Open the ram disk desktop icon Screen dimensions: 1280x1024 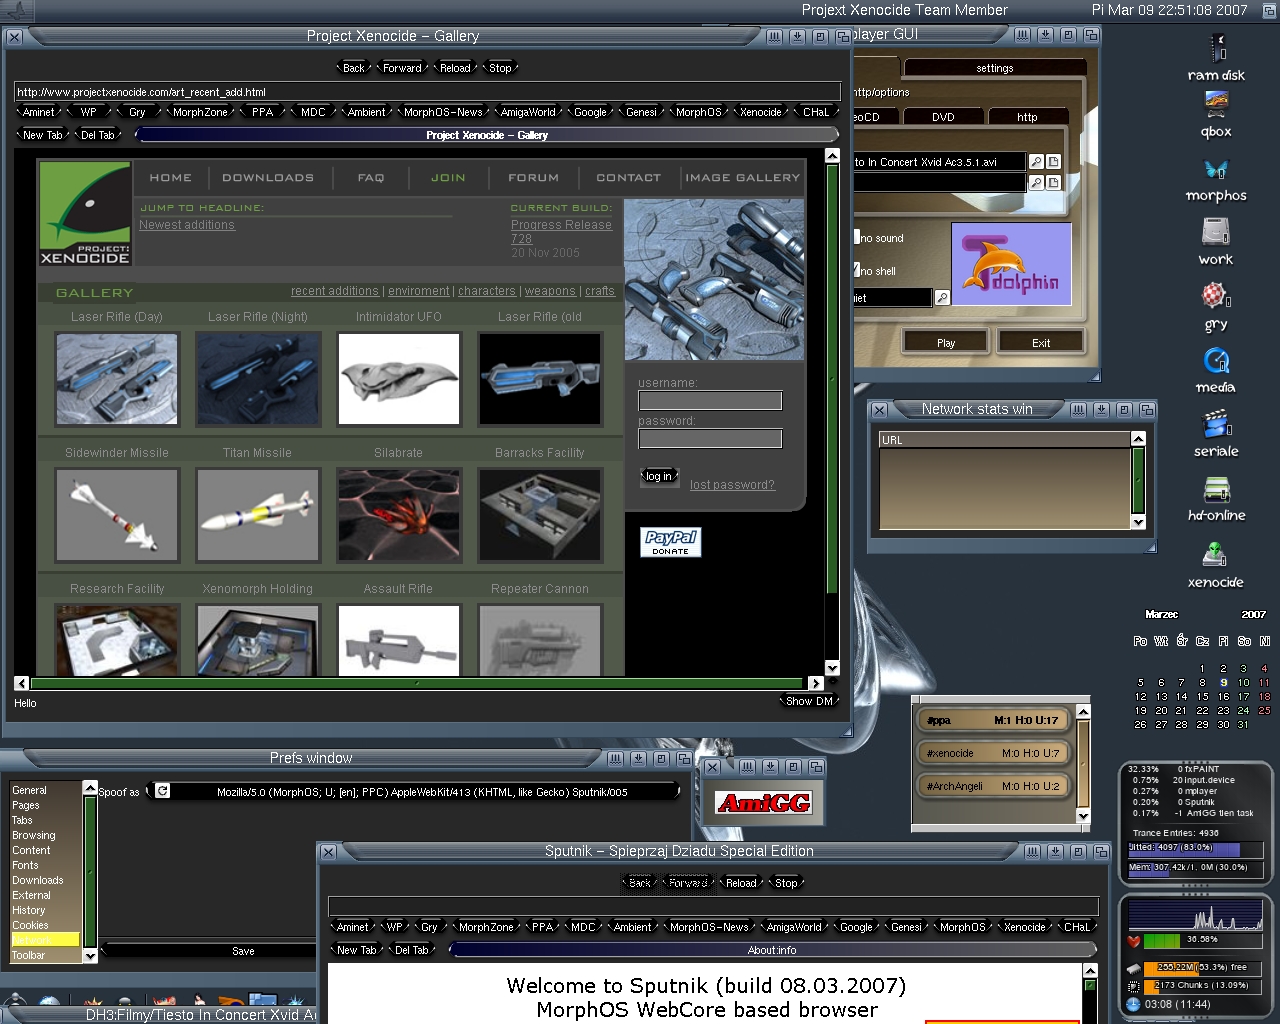pos(1216,58)
